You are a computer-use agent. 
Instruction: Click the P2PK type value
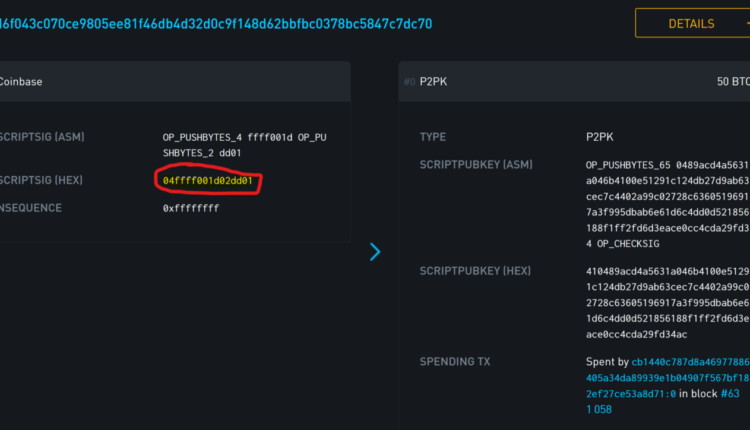click(600, 135)
